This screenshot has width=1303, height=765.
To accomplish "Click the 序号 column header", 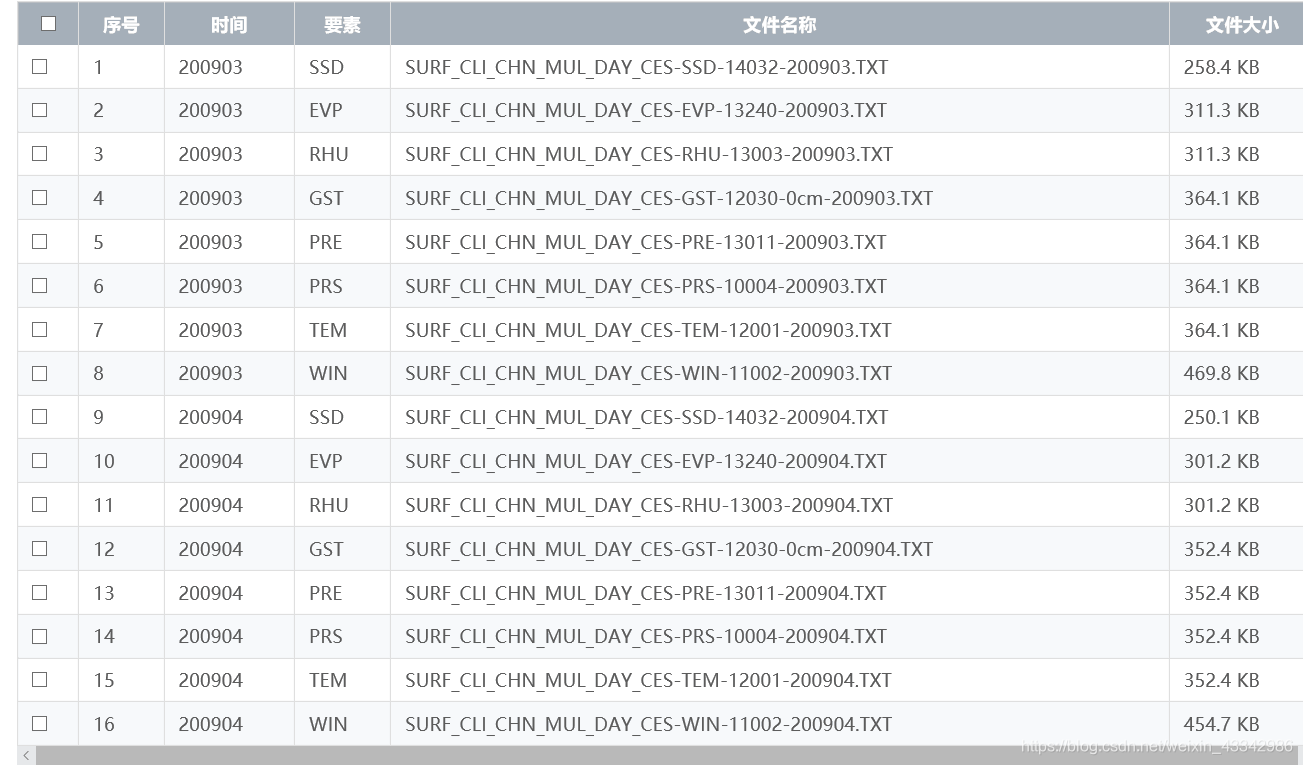I will pos(121,25).
